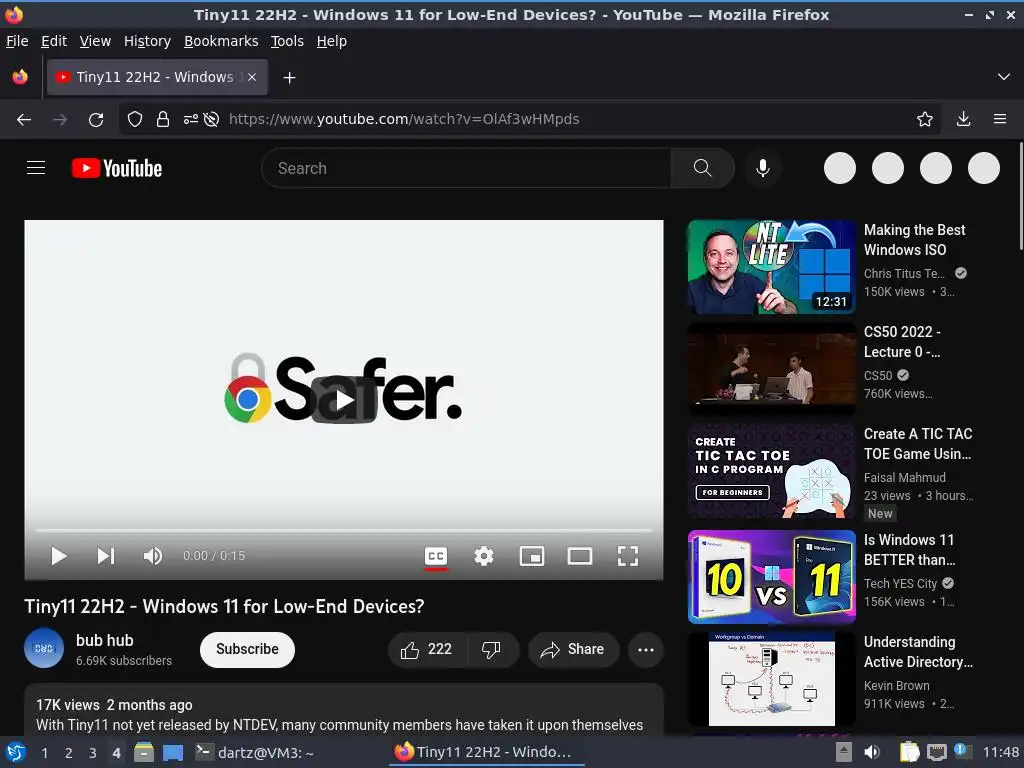Open the YouTube guide hamburger menu
1024x768 pixels.
pos(36,168)
